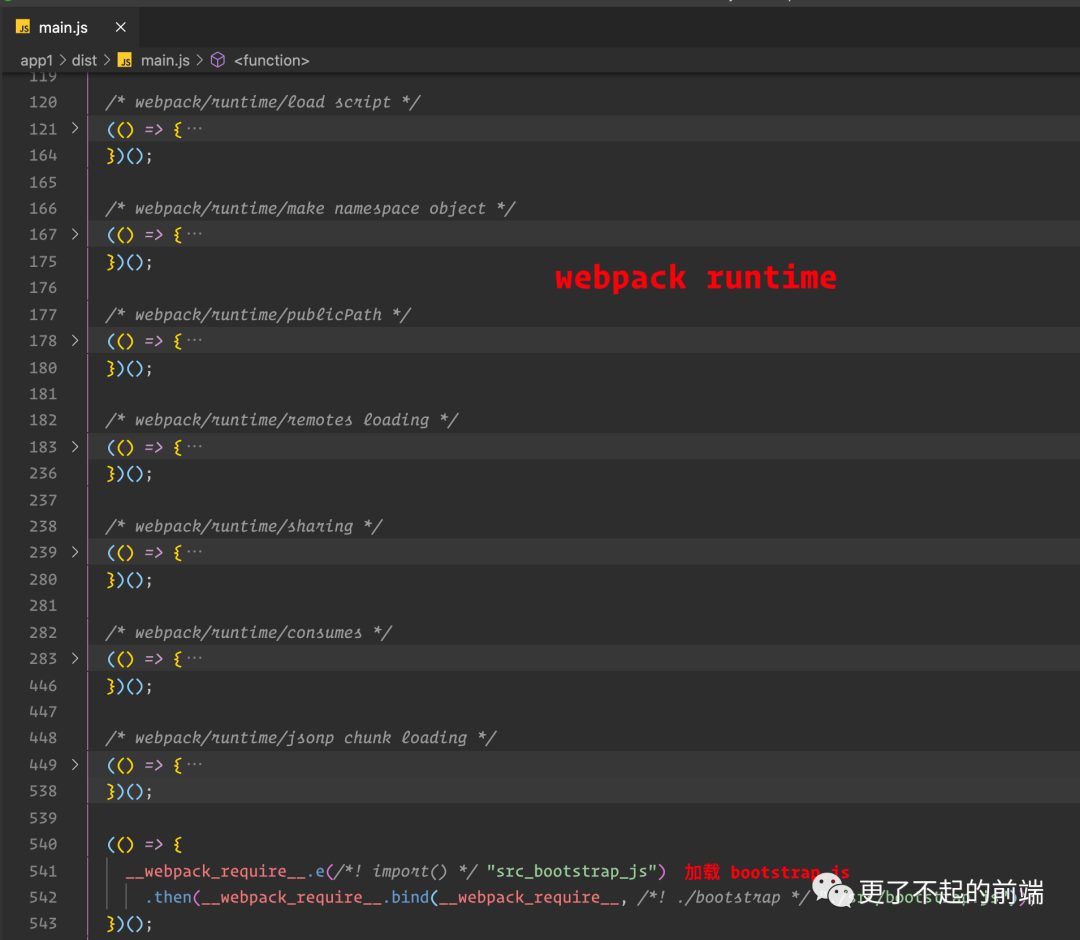Click the '/*! import() */' comment on line 541

point(406,871)
